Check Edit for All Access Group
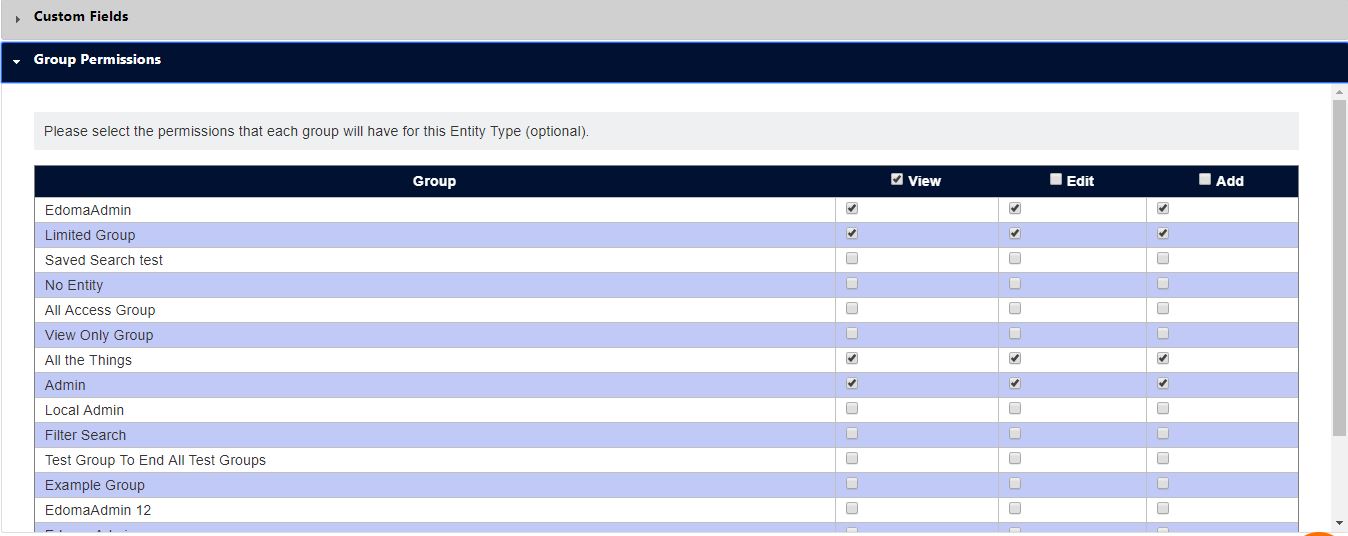This screenshot has width=1348, height=536. 1015,309
